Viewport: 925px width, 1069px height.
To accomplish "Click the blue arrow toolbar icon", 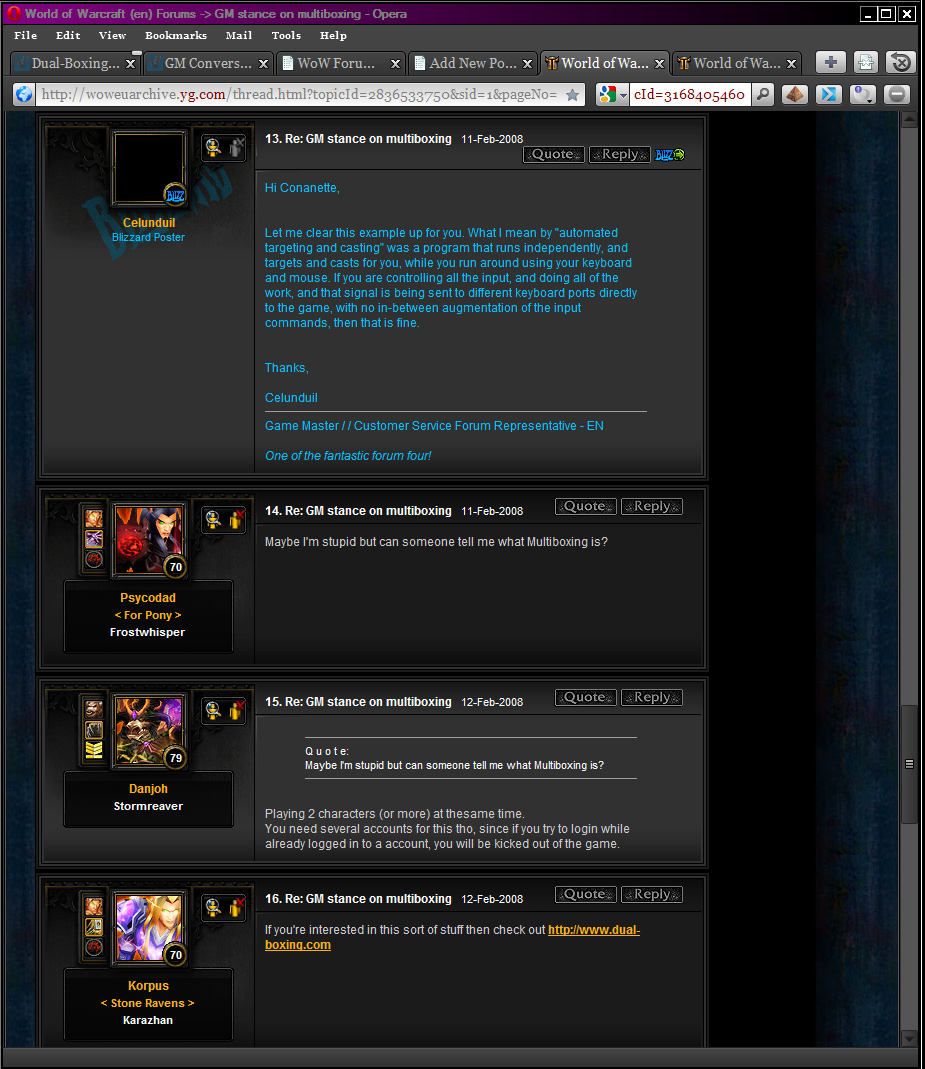I will tap(829, 94).
